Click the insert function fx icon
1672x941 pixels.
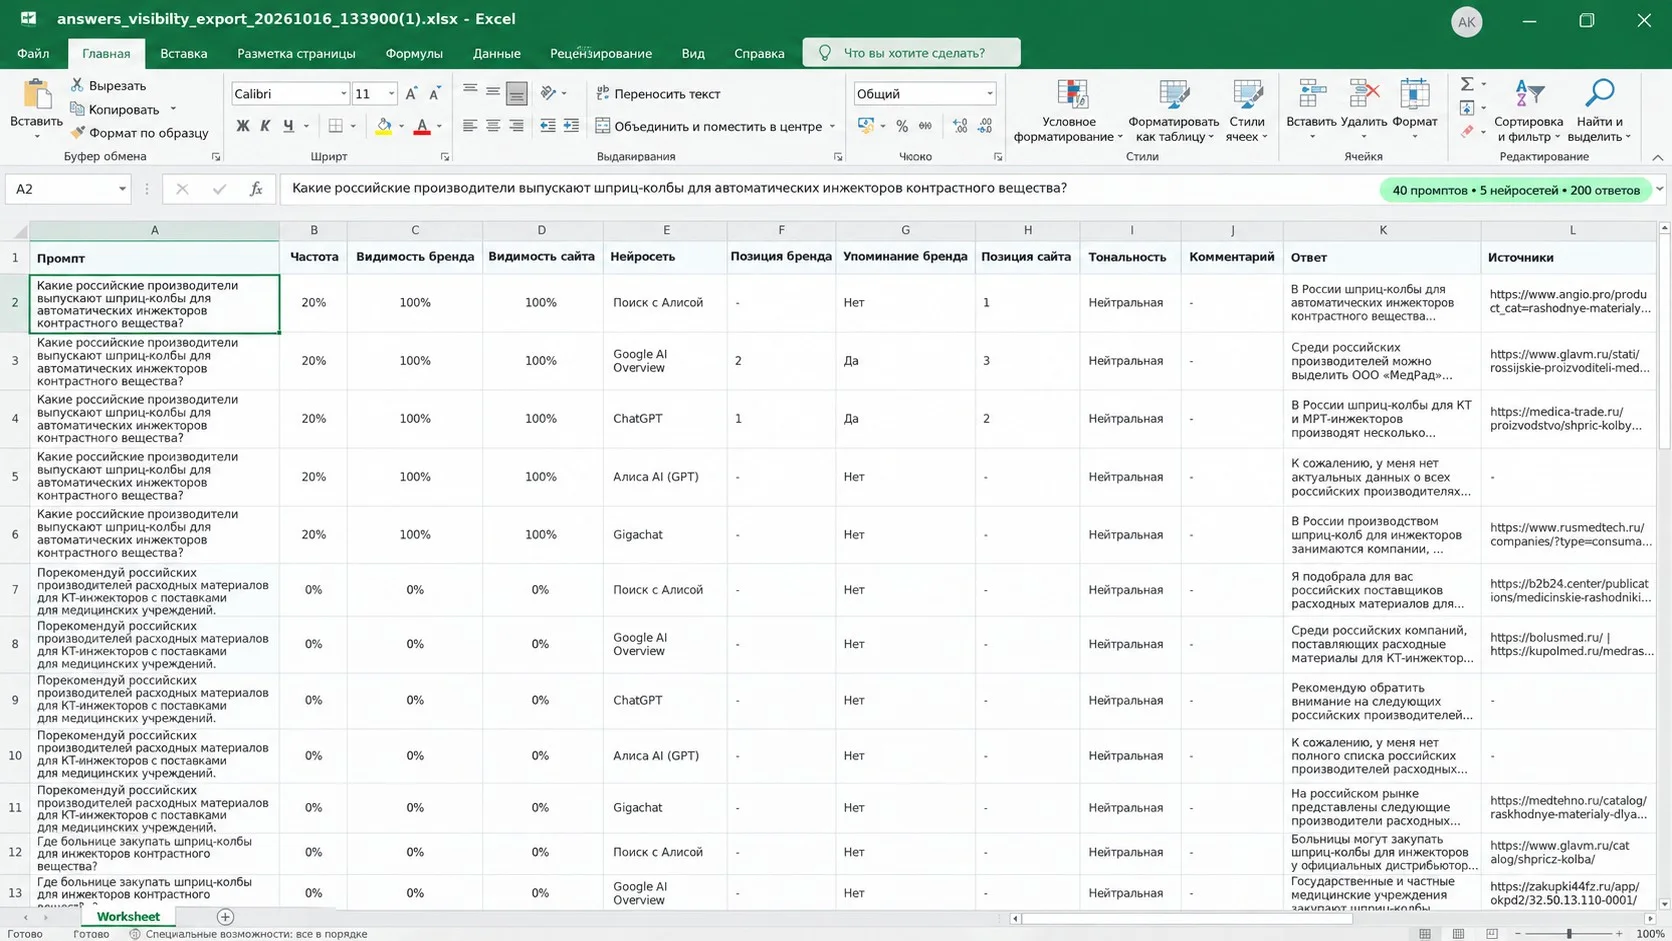click(256, 188)
